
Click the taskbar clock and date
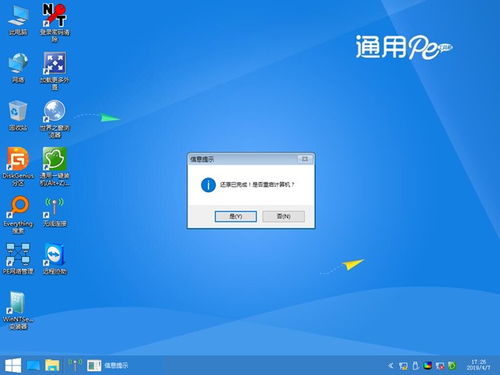(478, 365)
